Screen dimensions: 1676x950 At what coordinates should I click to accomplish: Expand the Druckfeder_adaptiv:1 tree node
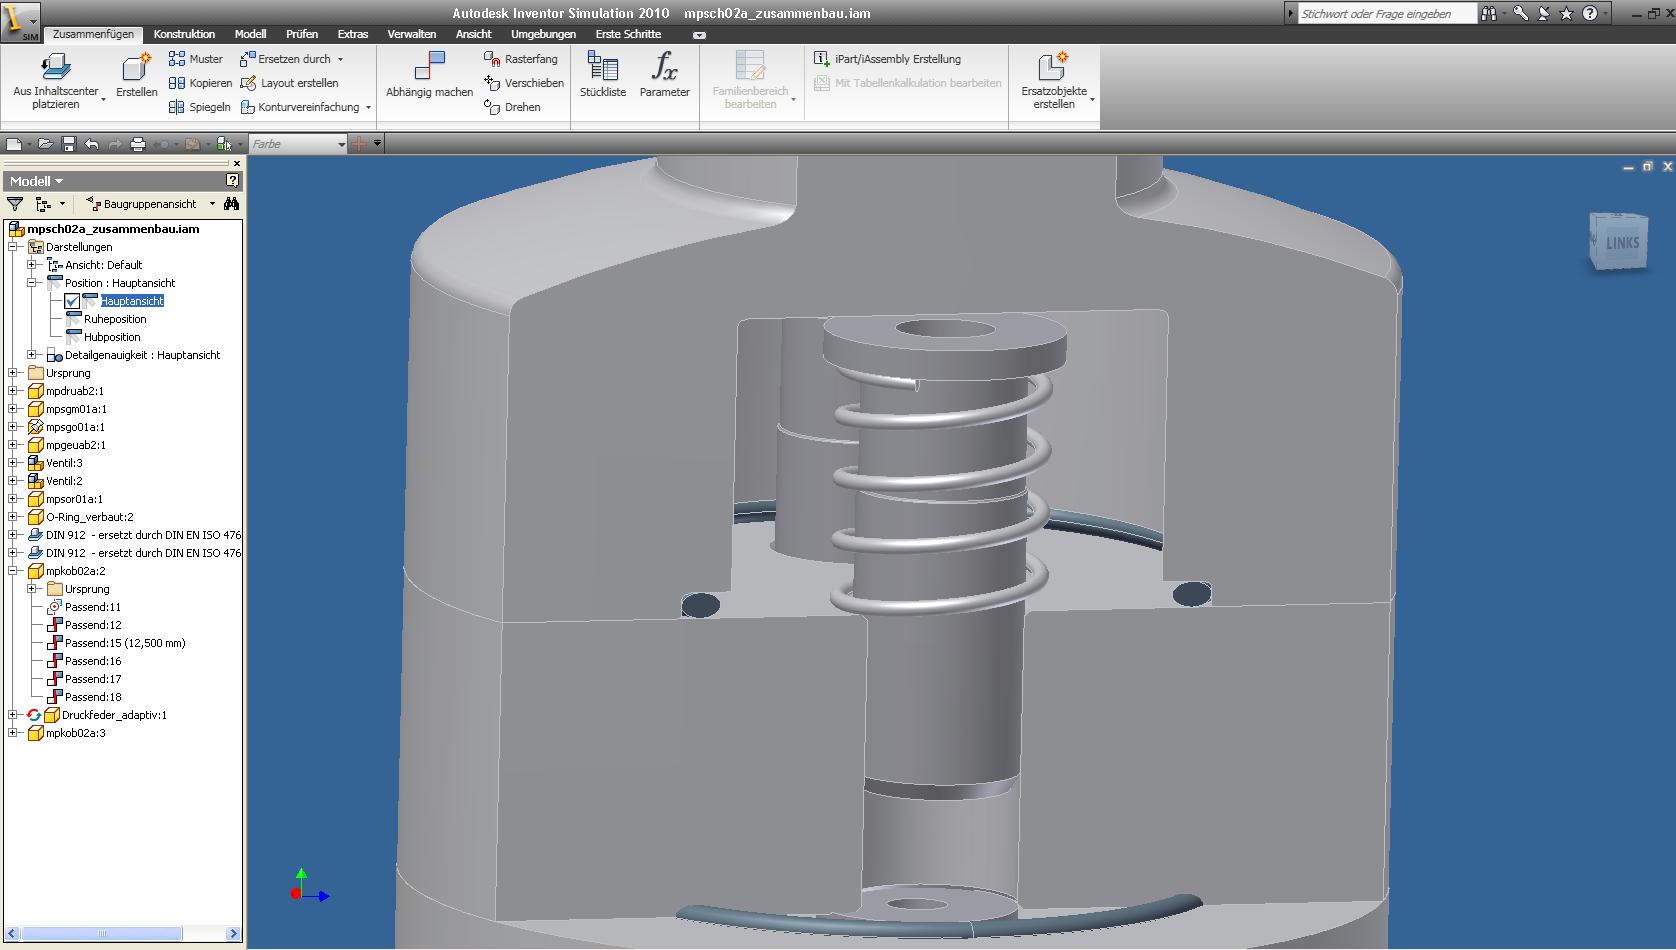[13, 715]
